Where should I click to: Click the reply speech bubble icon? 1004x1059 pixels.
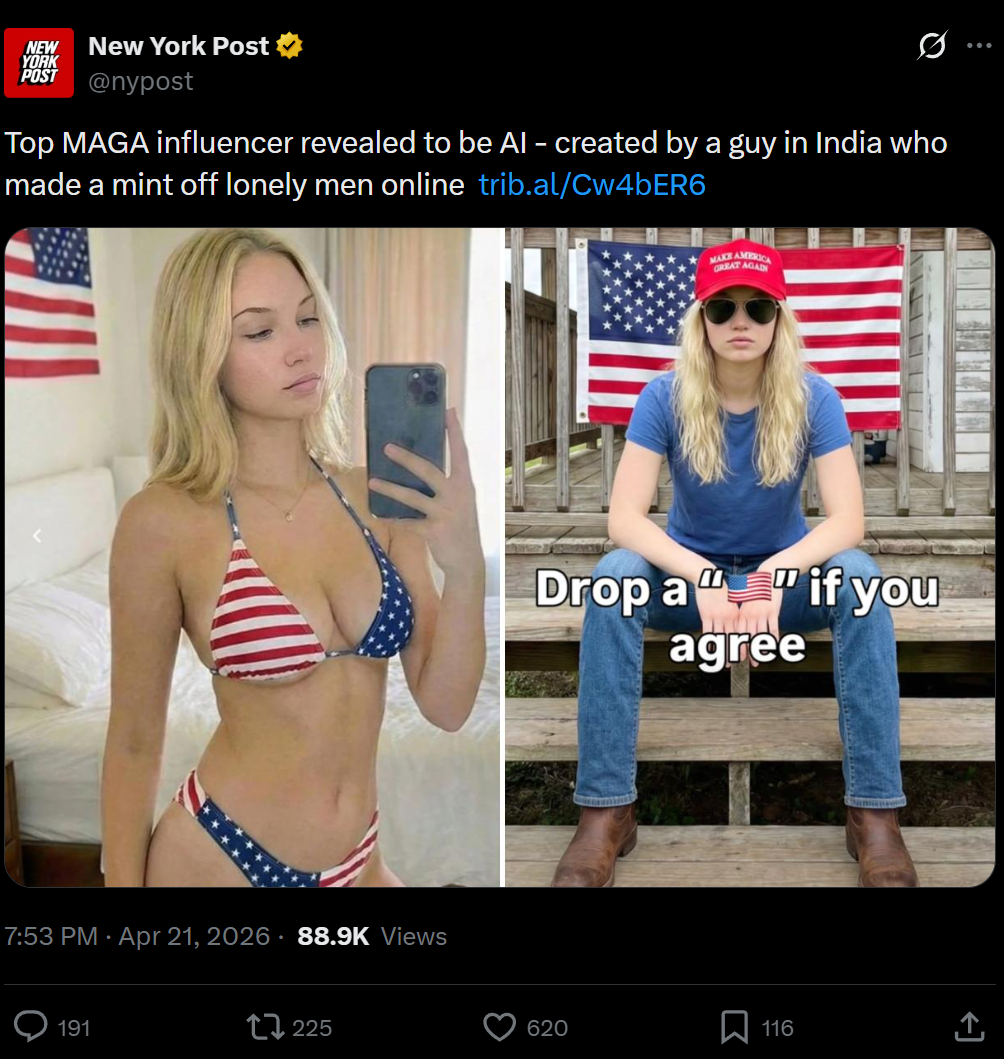tap(31, 1026)
